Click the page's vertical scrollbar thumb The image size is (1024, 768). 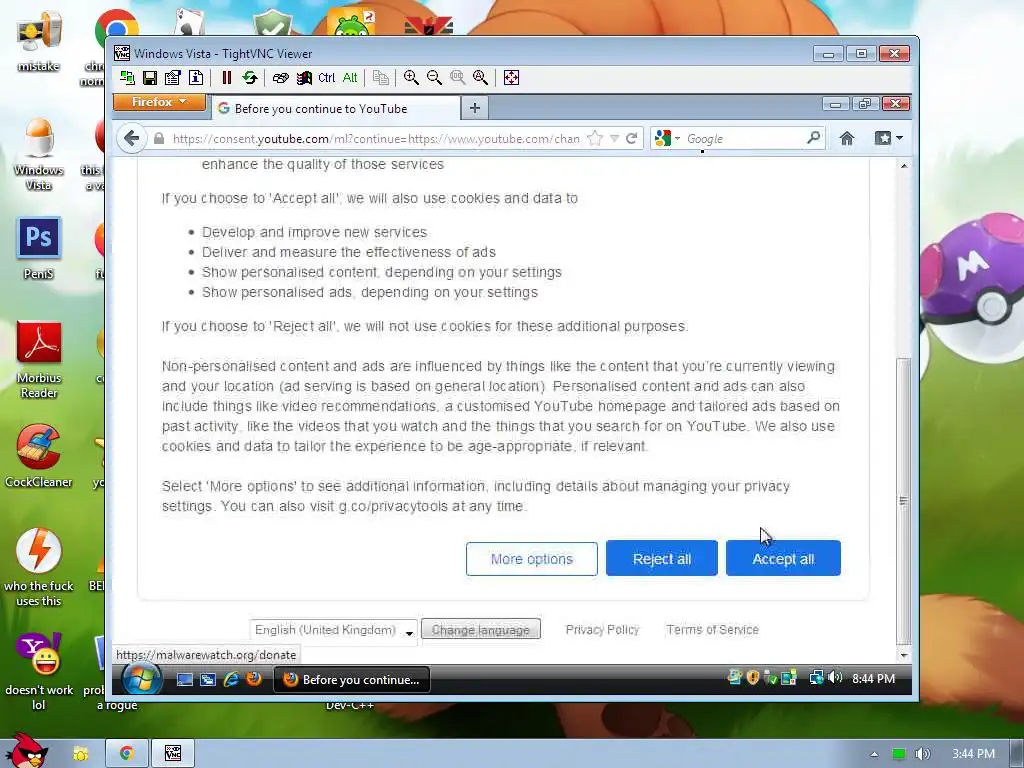904,501
